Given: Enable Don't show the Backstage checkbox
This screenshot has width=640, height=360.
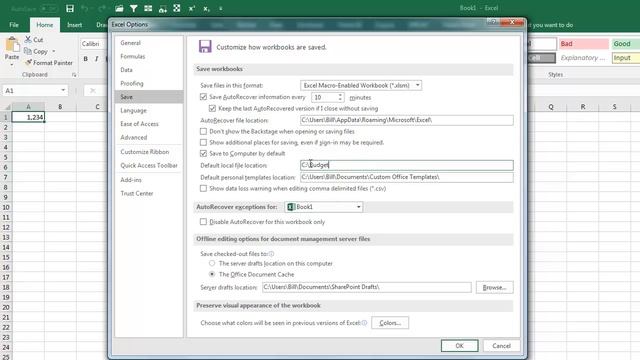Looking at the screenshot, I should tap(203, 131).
